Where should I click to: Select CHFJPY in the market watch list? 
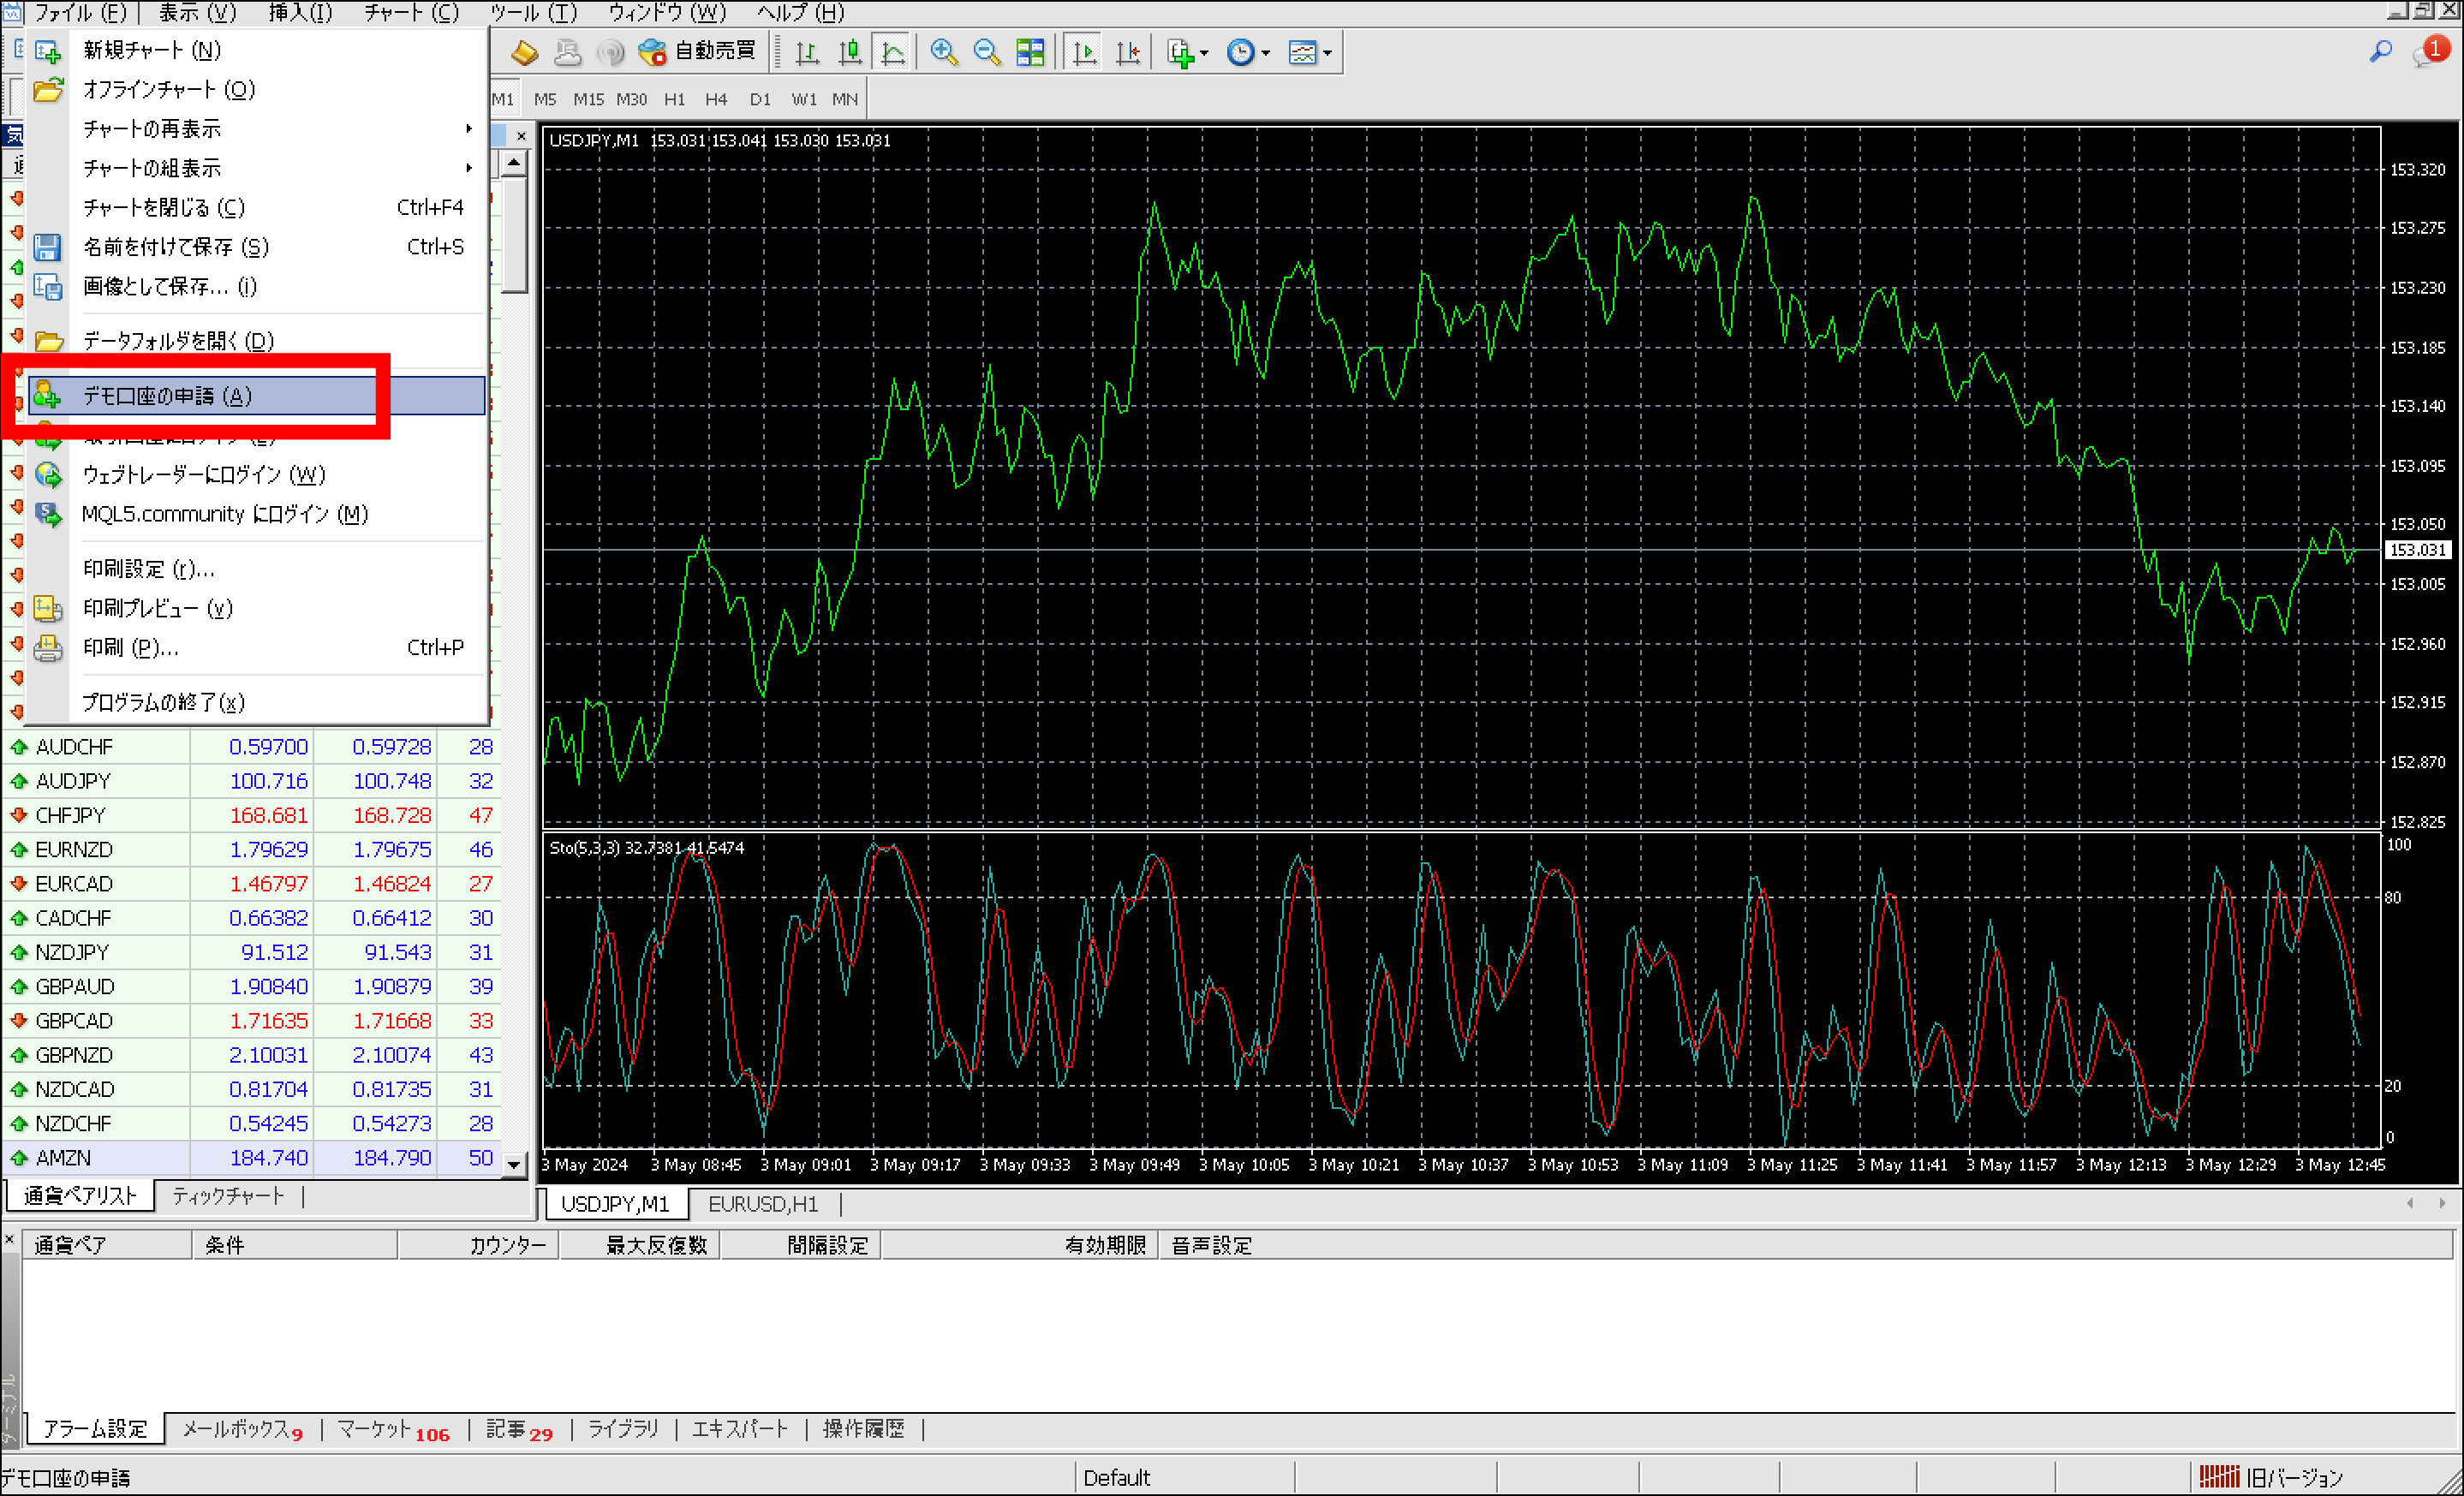[70, 815]
